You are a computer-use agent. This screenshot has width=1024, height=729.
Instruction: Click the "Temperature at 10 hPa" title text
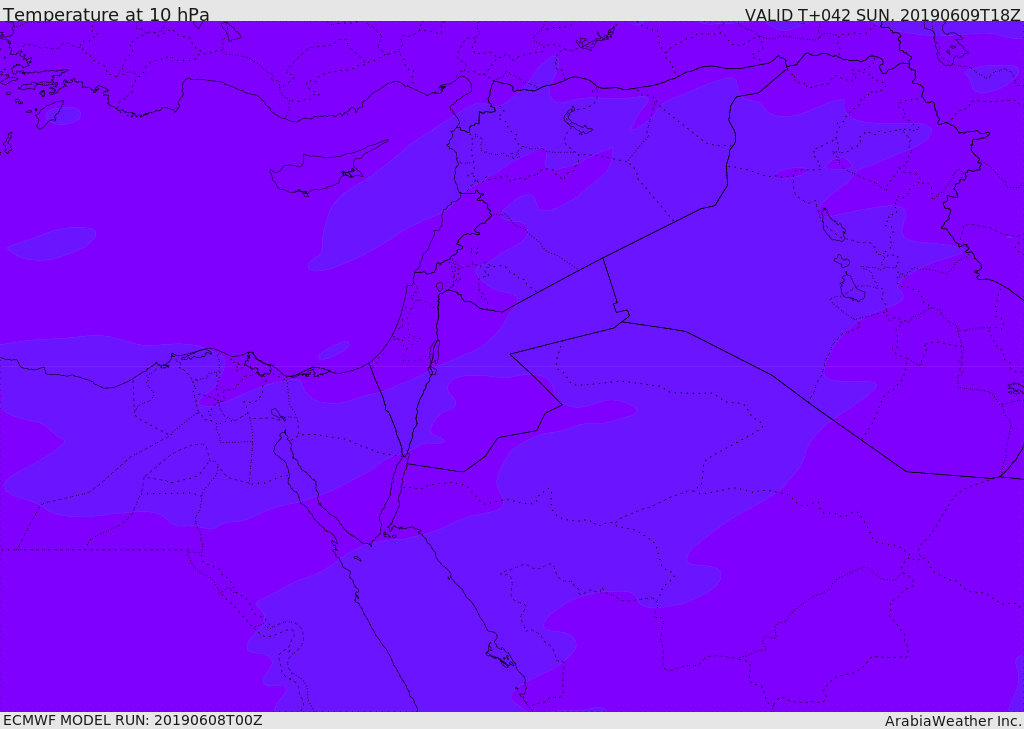(x=106, y=14)
